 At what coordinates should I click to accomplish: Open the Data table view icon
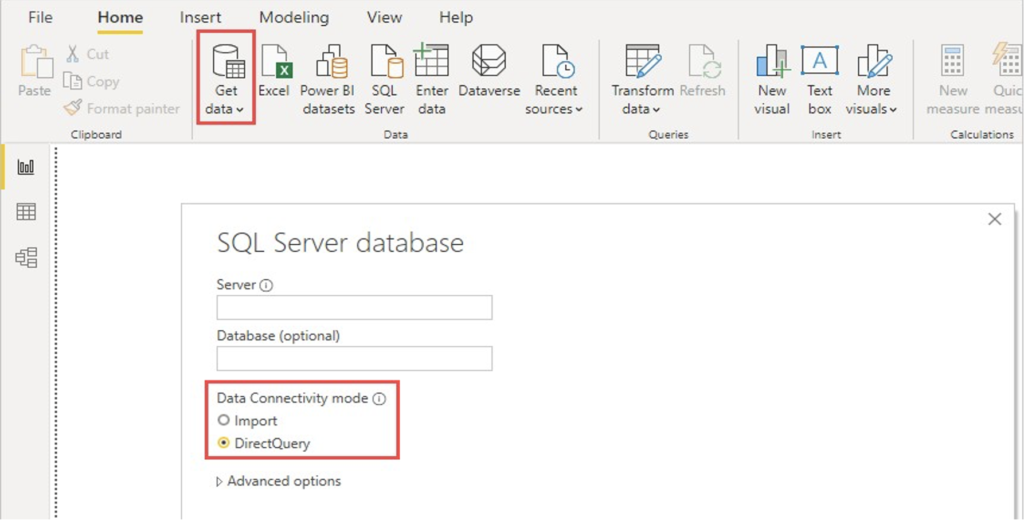click(x=26, y=212)
